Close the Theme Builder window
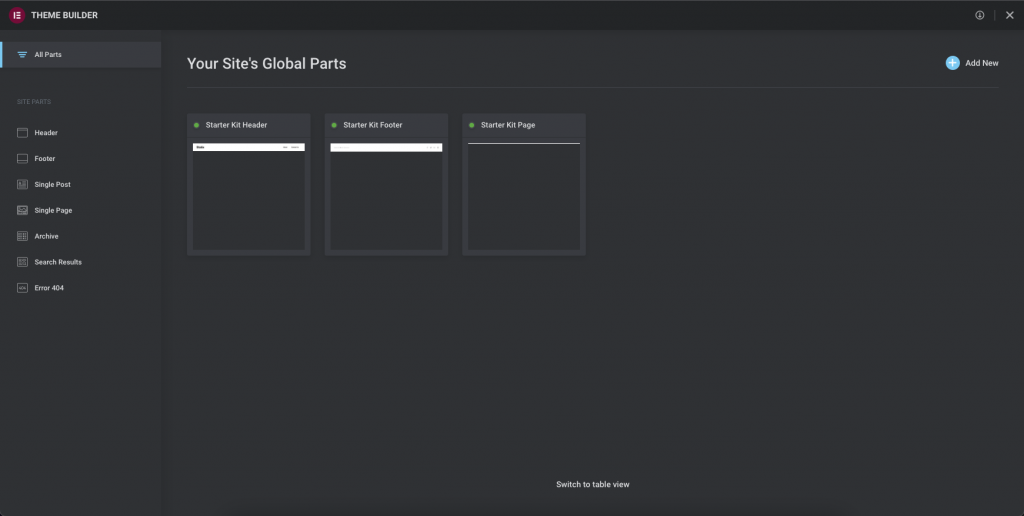This screenshot has height=516, width=1024. pos(1009,15)
